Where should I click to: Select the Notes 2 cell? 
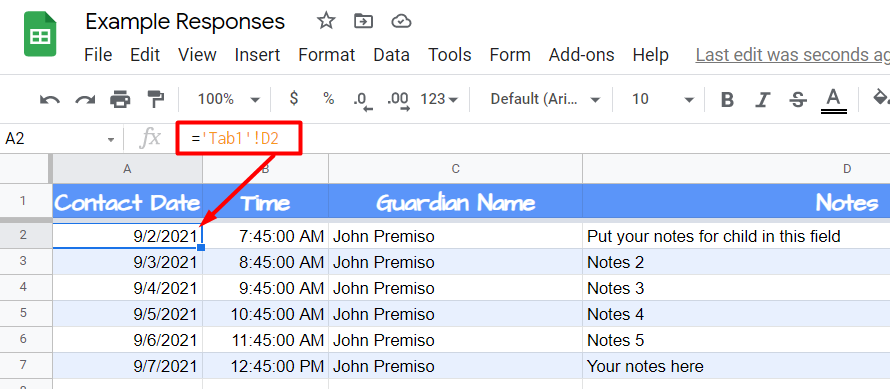pyautogui.click(x=736, y=262)
